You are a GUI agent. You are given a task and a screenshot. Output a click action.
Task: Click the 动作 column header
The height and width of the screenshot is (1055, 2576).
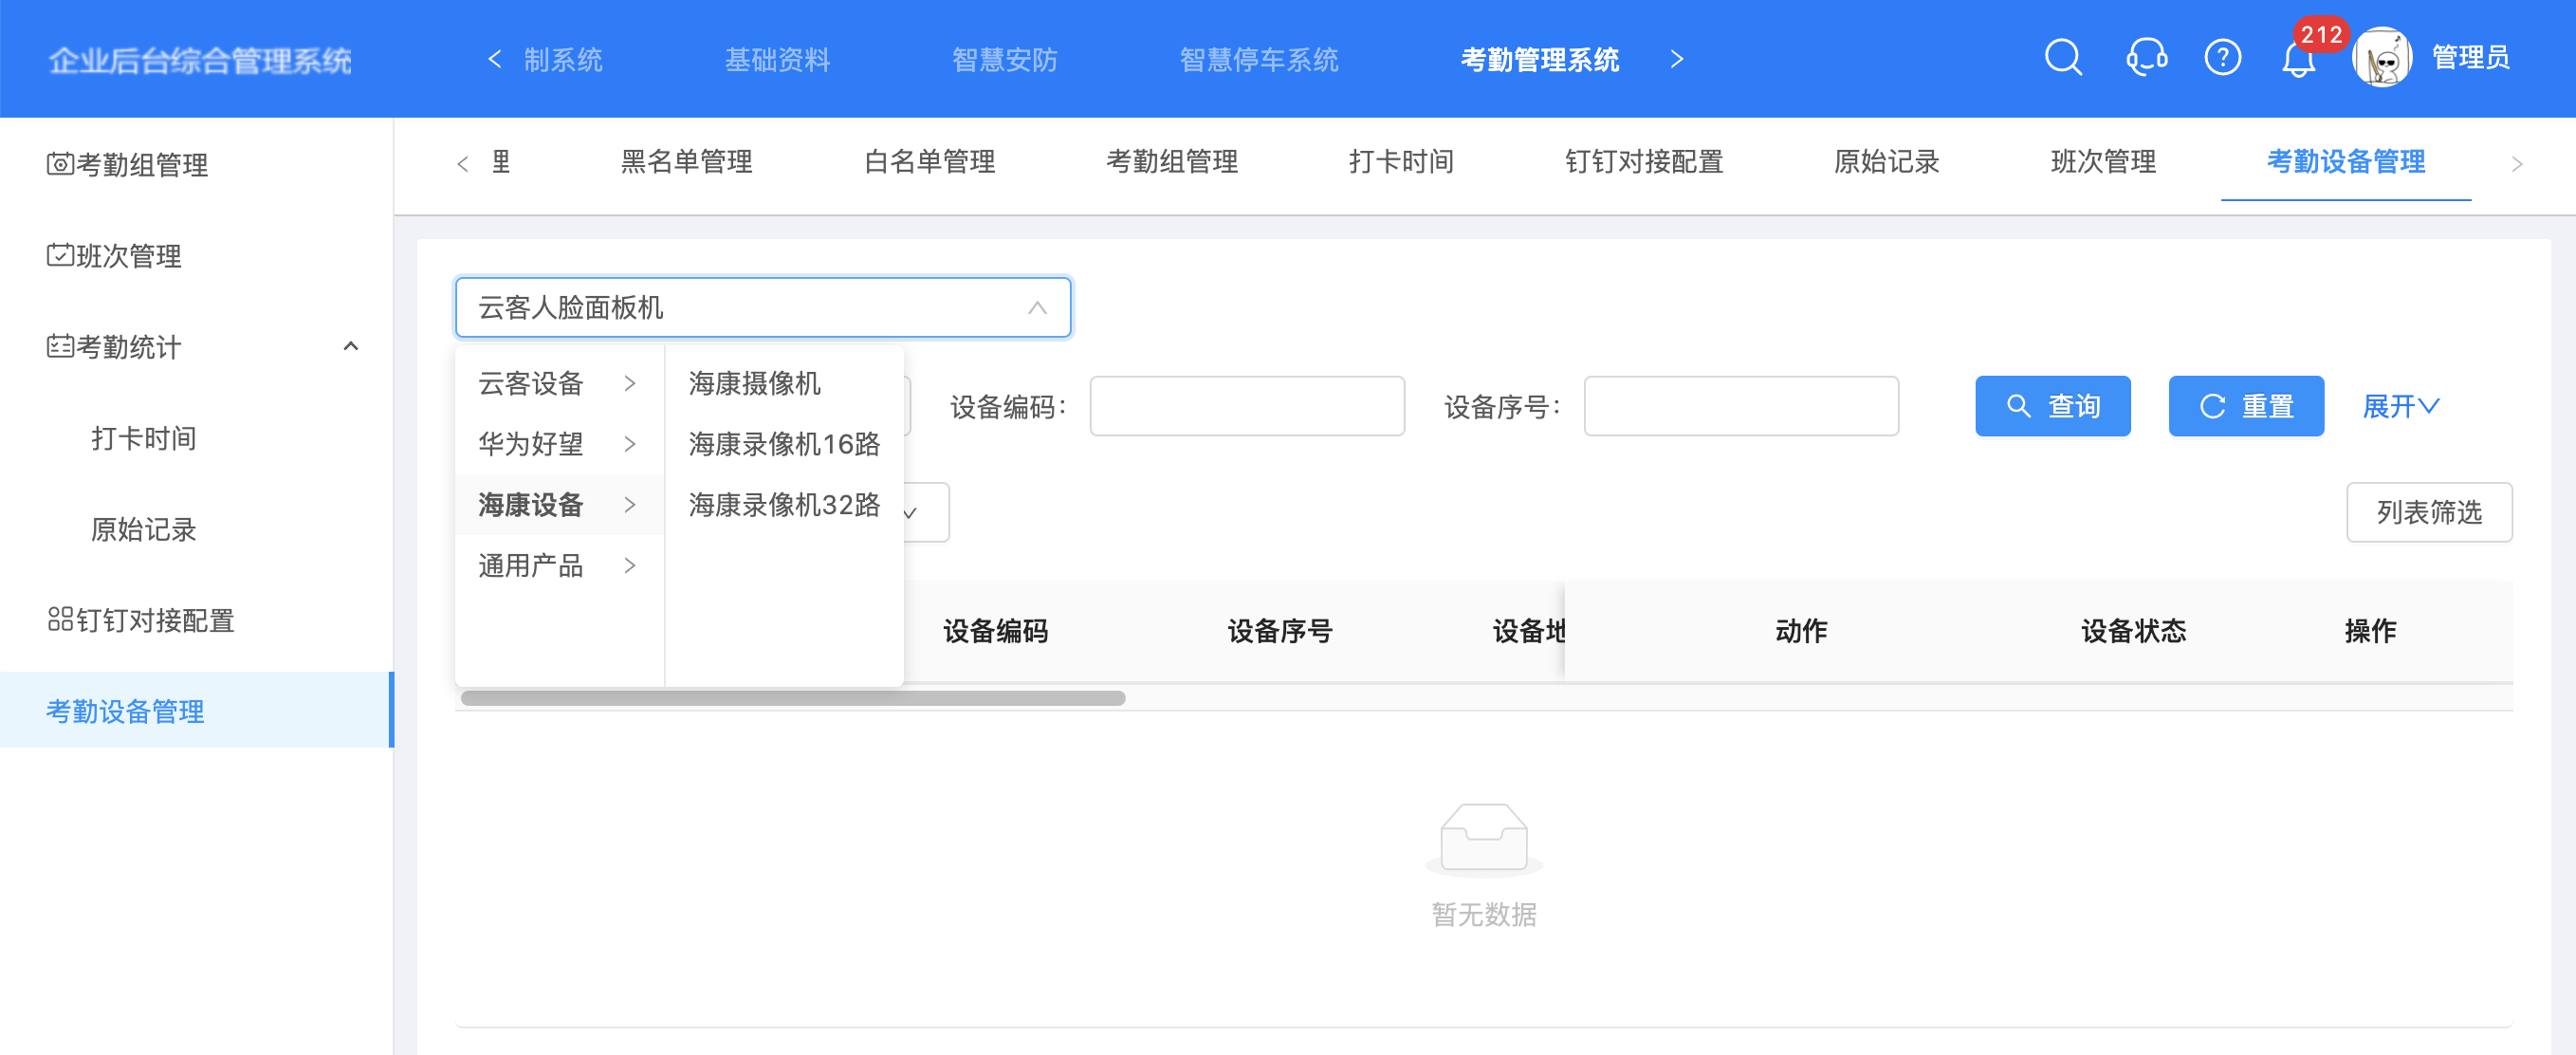click(1801, 631)
